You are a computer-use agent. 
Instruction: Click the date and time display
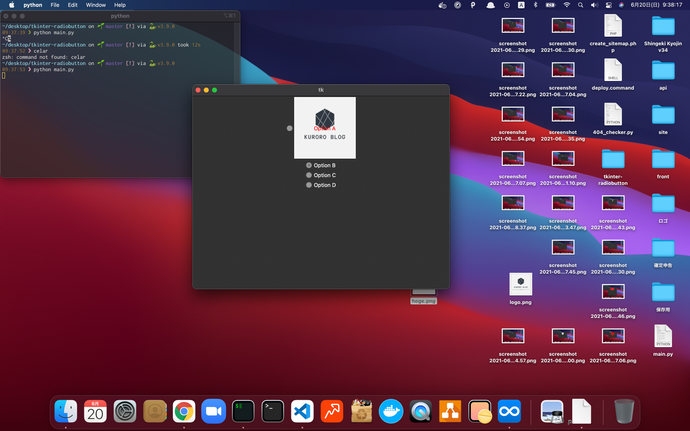(657, 5)
